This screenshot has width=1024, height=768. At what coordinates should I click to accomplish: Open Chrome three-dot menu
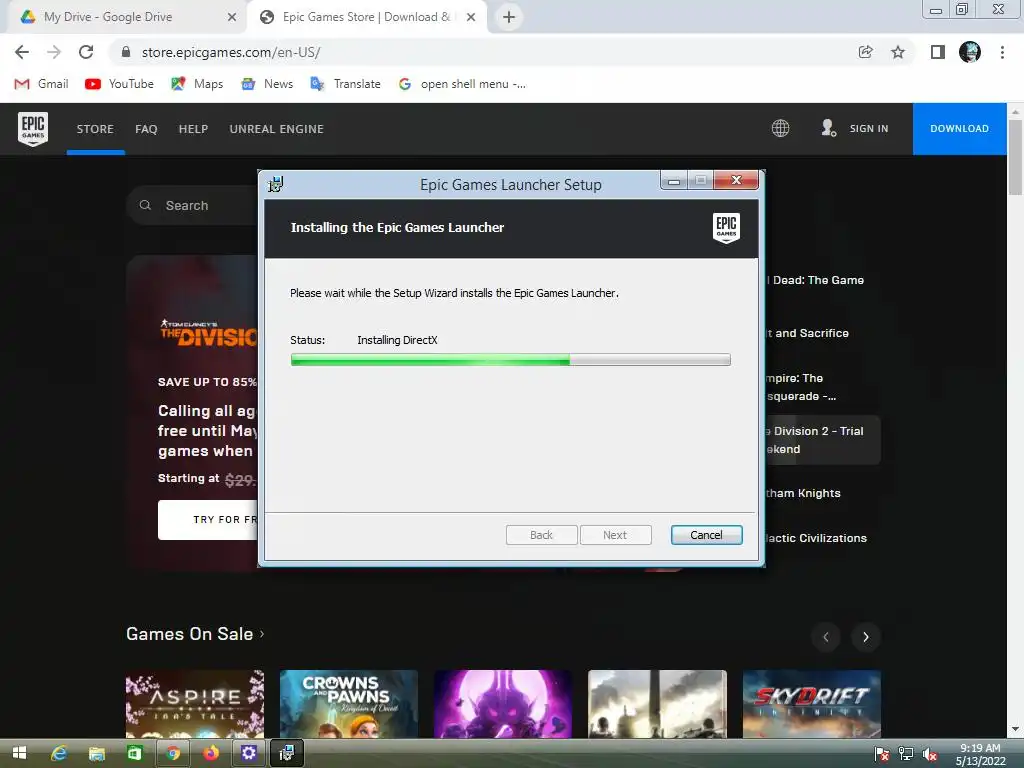pos(1002,52)
